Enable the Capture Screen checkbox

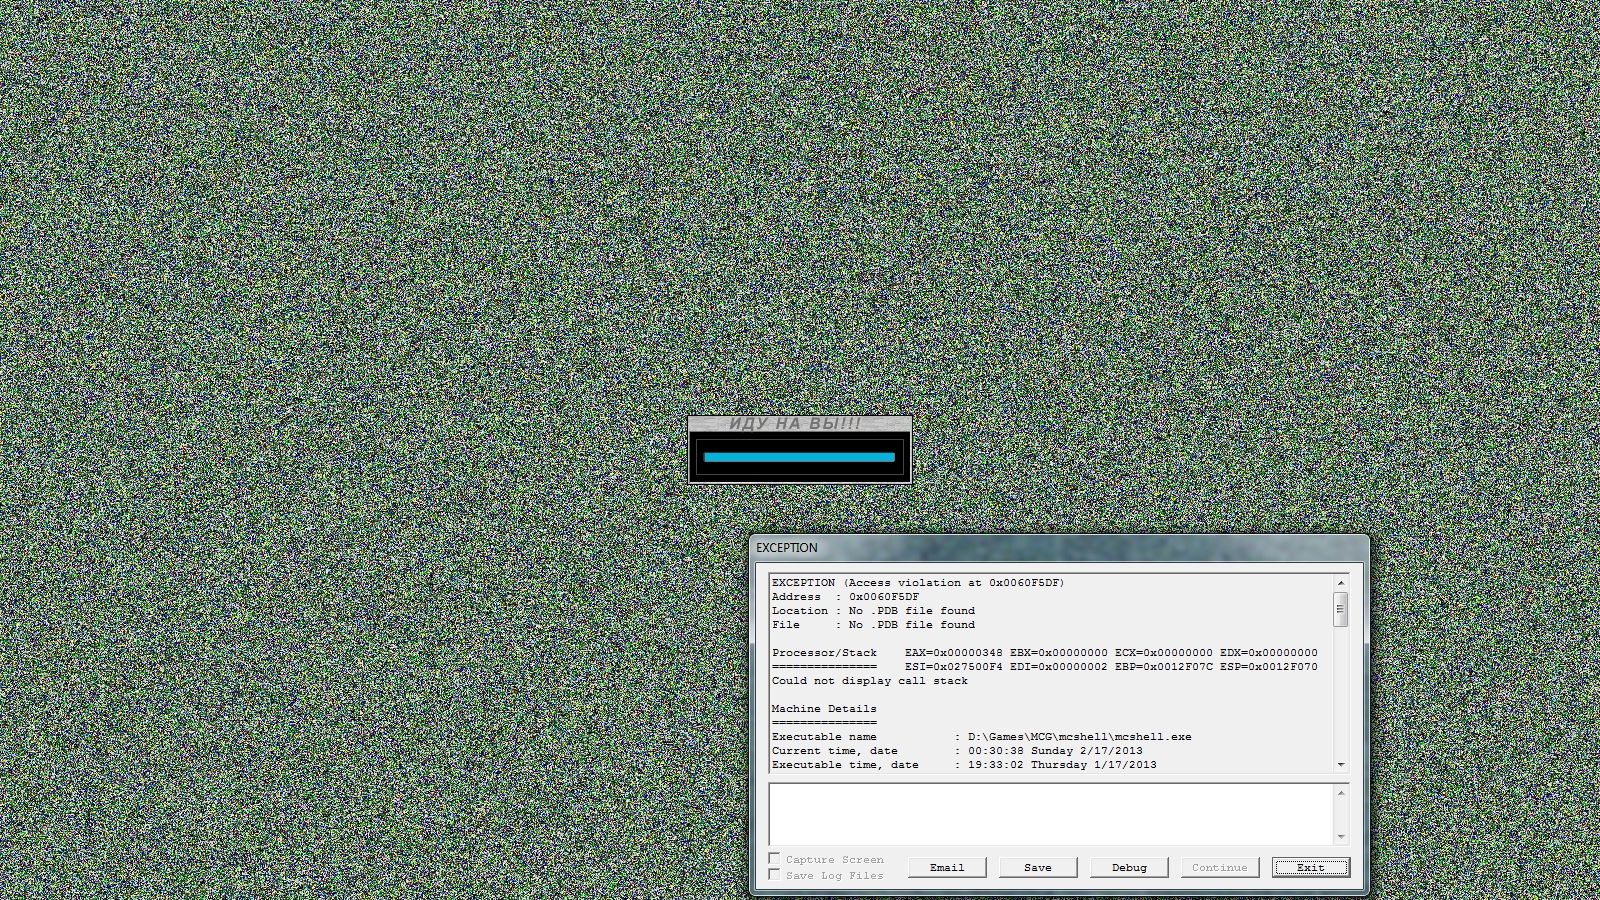(774, 858)
